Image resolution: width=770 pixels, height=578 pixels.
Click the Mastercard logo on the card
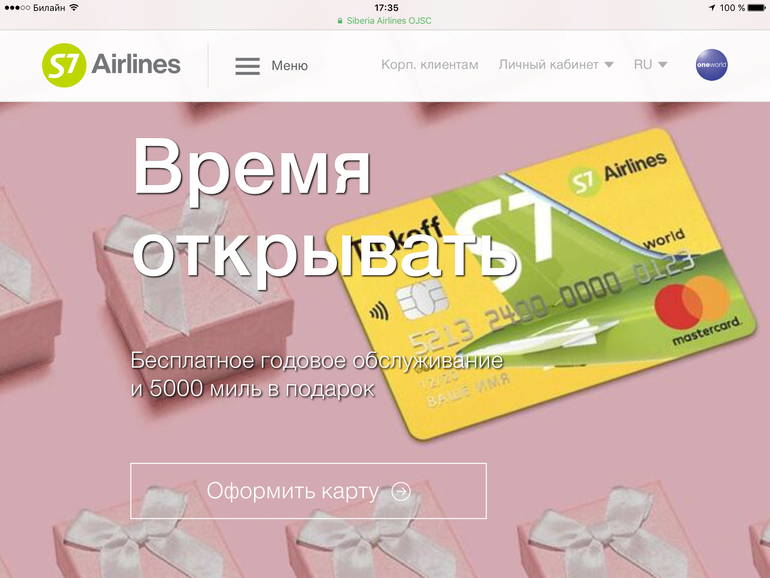coord(699,307)
